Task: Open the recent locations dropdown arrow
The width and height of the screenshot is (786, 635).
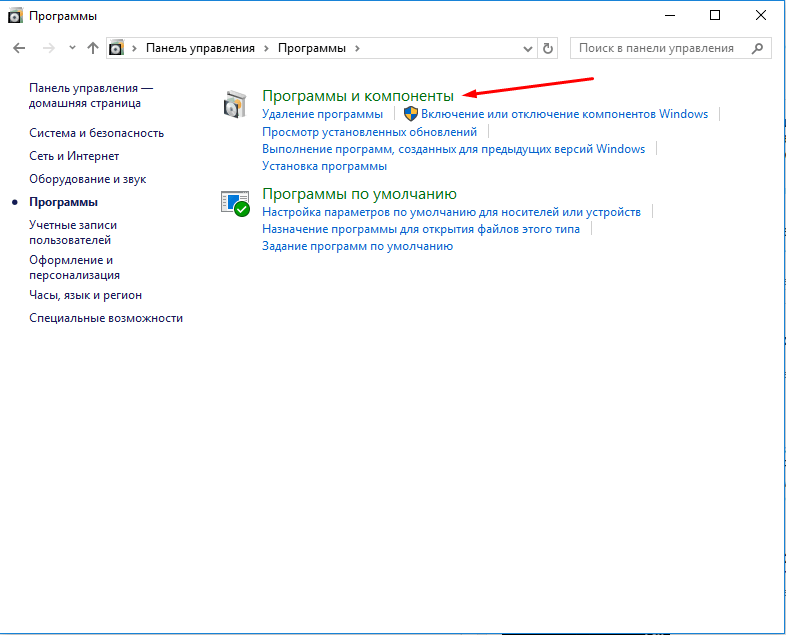Action: (72, 48)
